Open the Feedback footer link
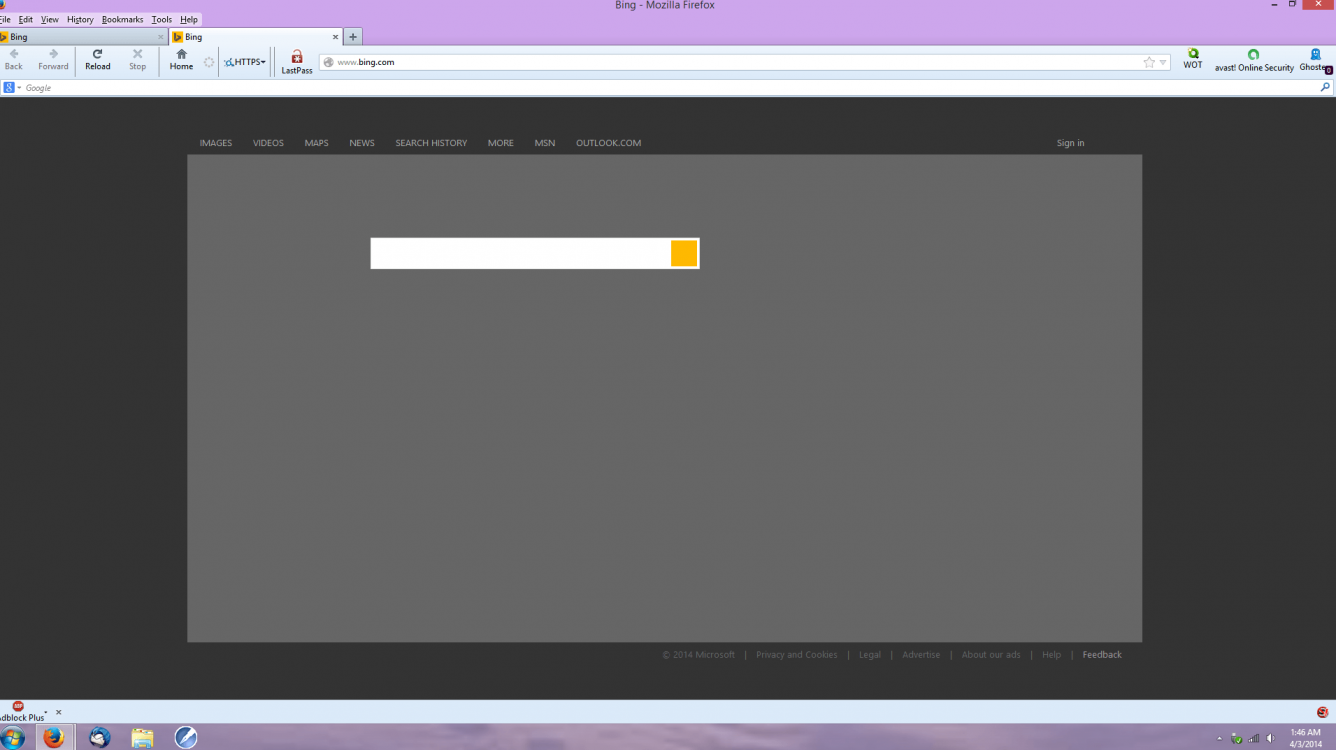The width and height of the screenshot is (1336, 750). (x=1102, y=655)
